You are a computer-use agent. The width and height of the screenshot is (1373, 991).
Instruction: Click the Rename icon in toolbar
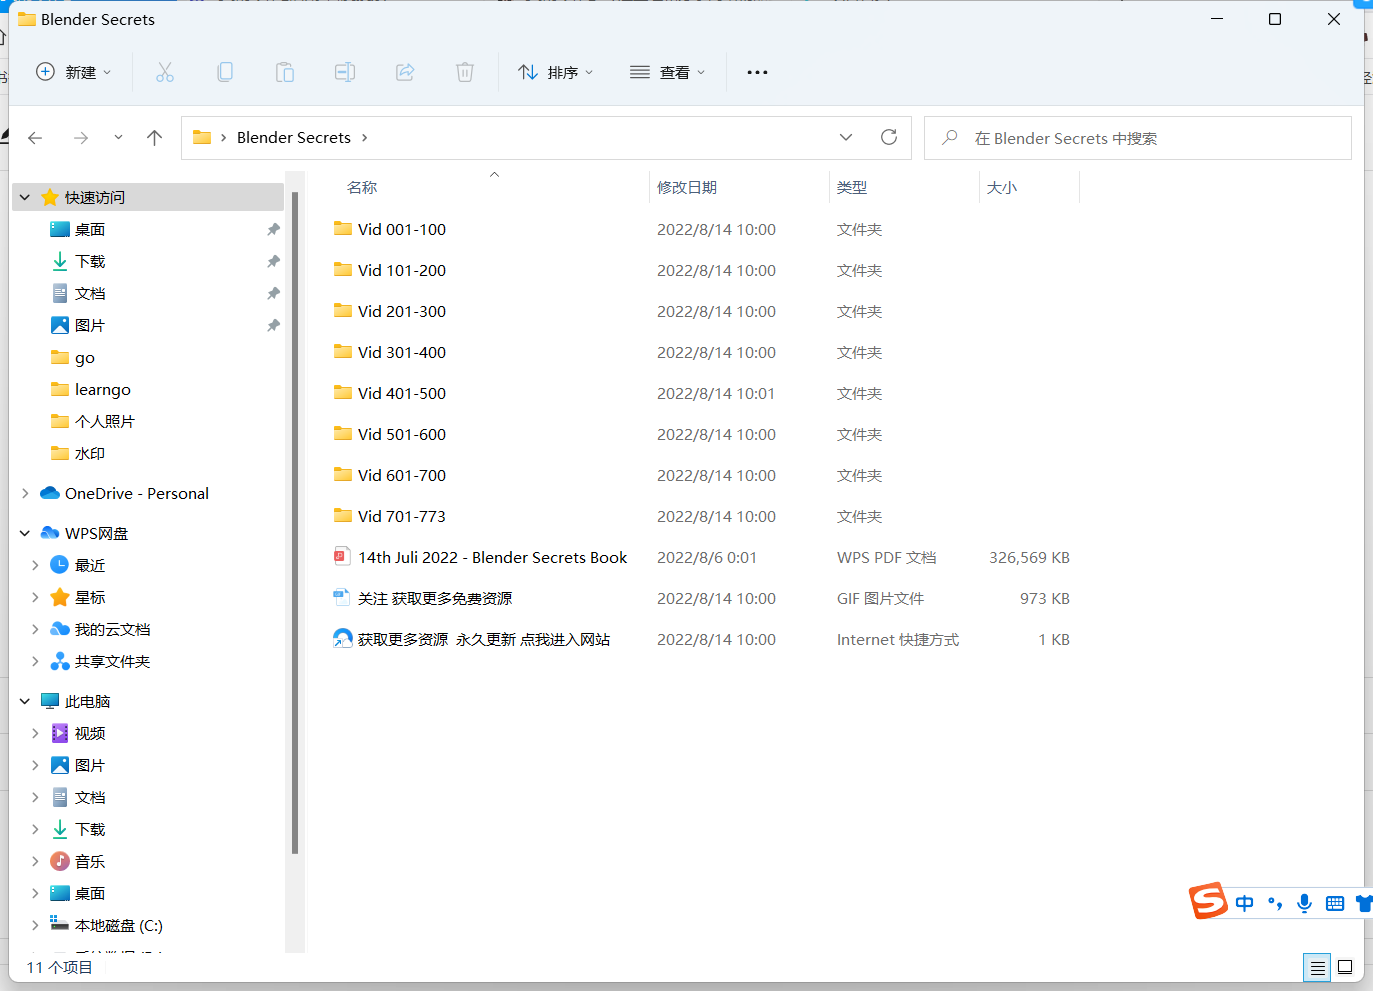click(x=345, y=72)
